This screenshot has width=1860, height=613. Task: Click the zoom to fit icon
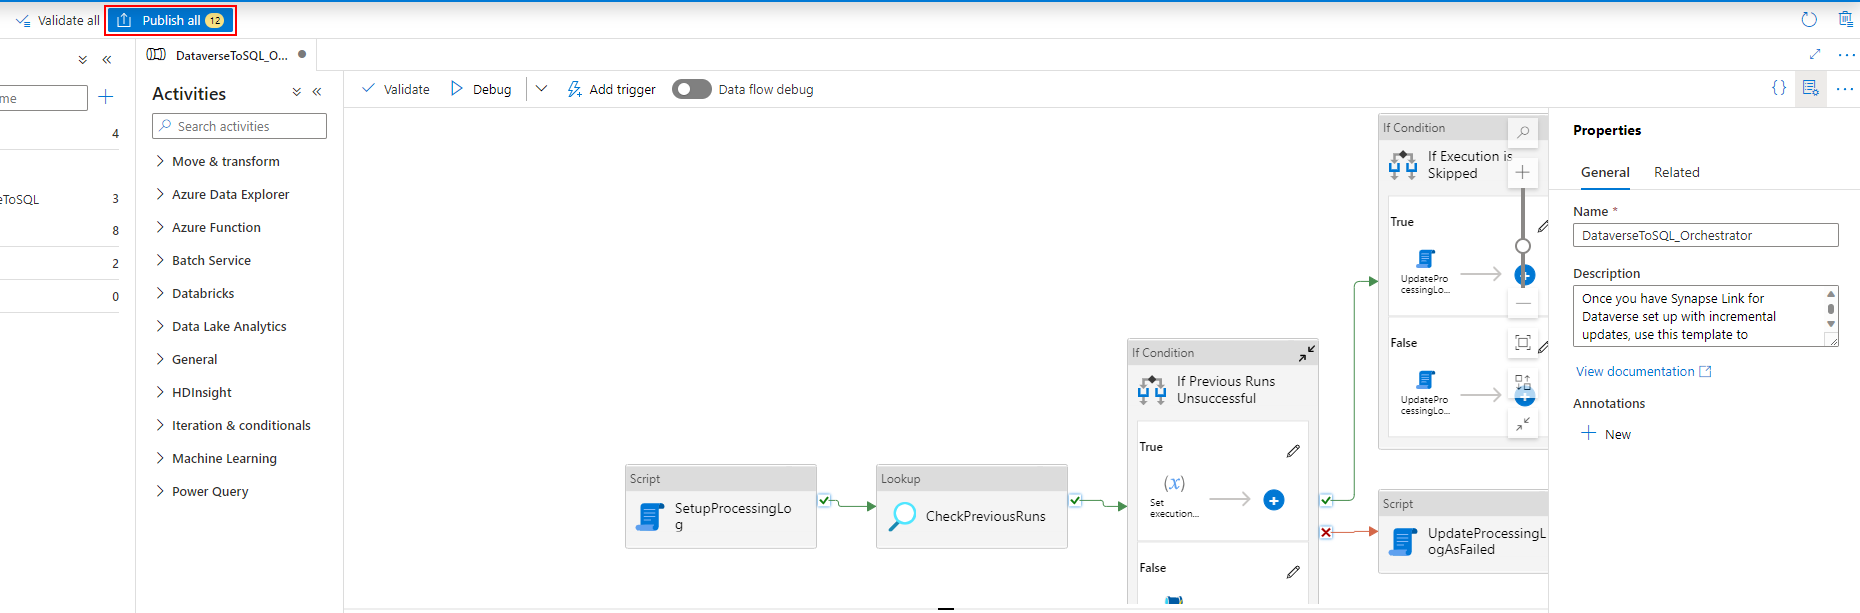point(1523,343)
